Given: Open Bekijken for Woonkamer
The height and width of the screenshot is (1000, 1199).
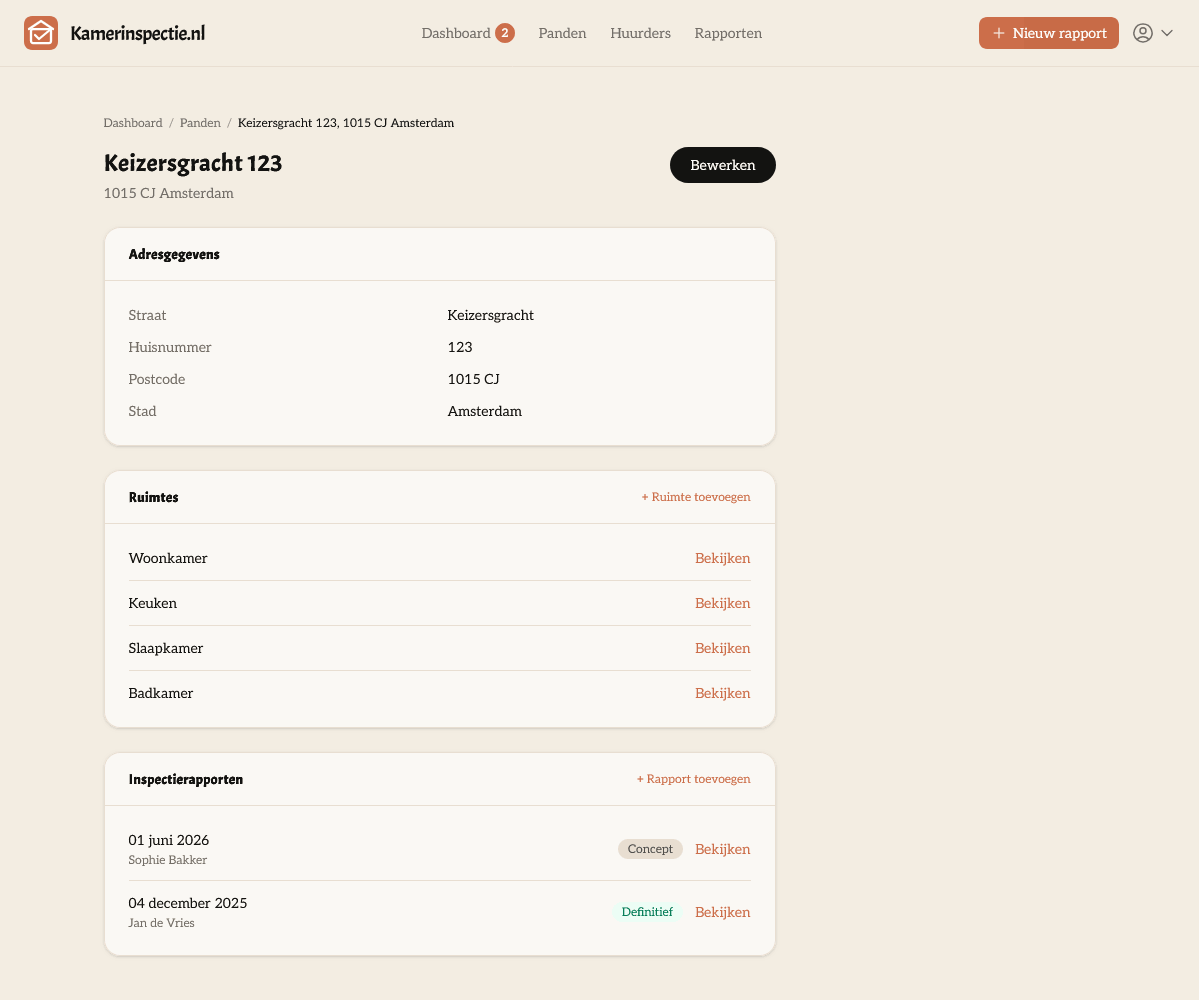Looking at the screenshot, I should 723,558.
